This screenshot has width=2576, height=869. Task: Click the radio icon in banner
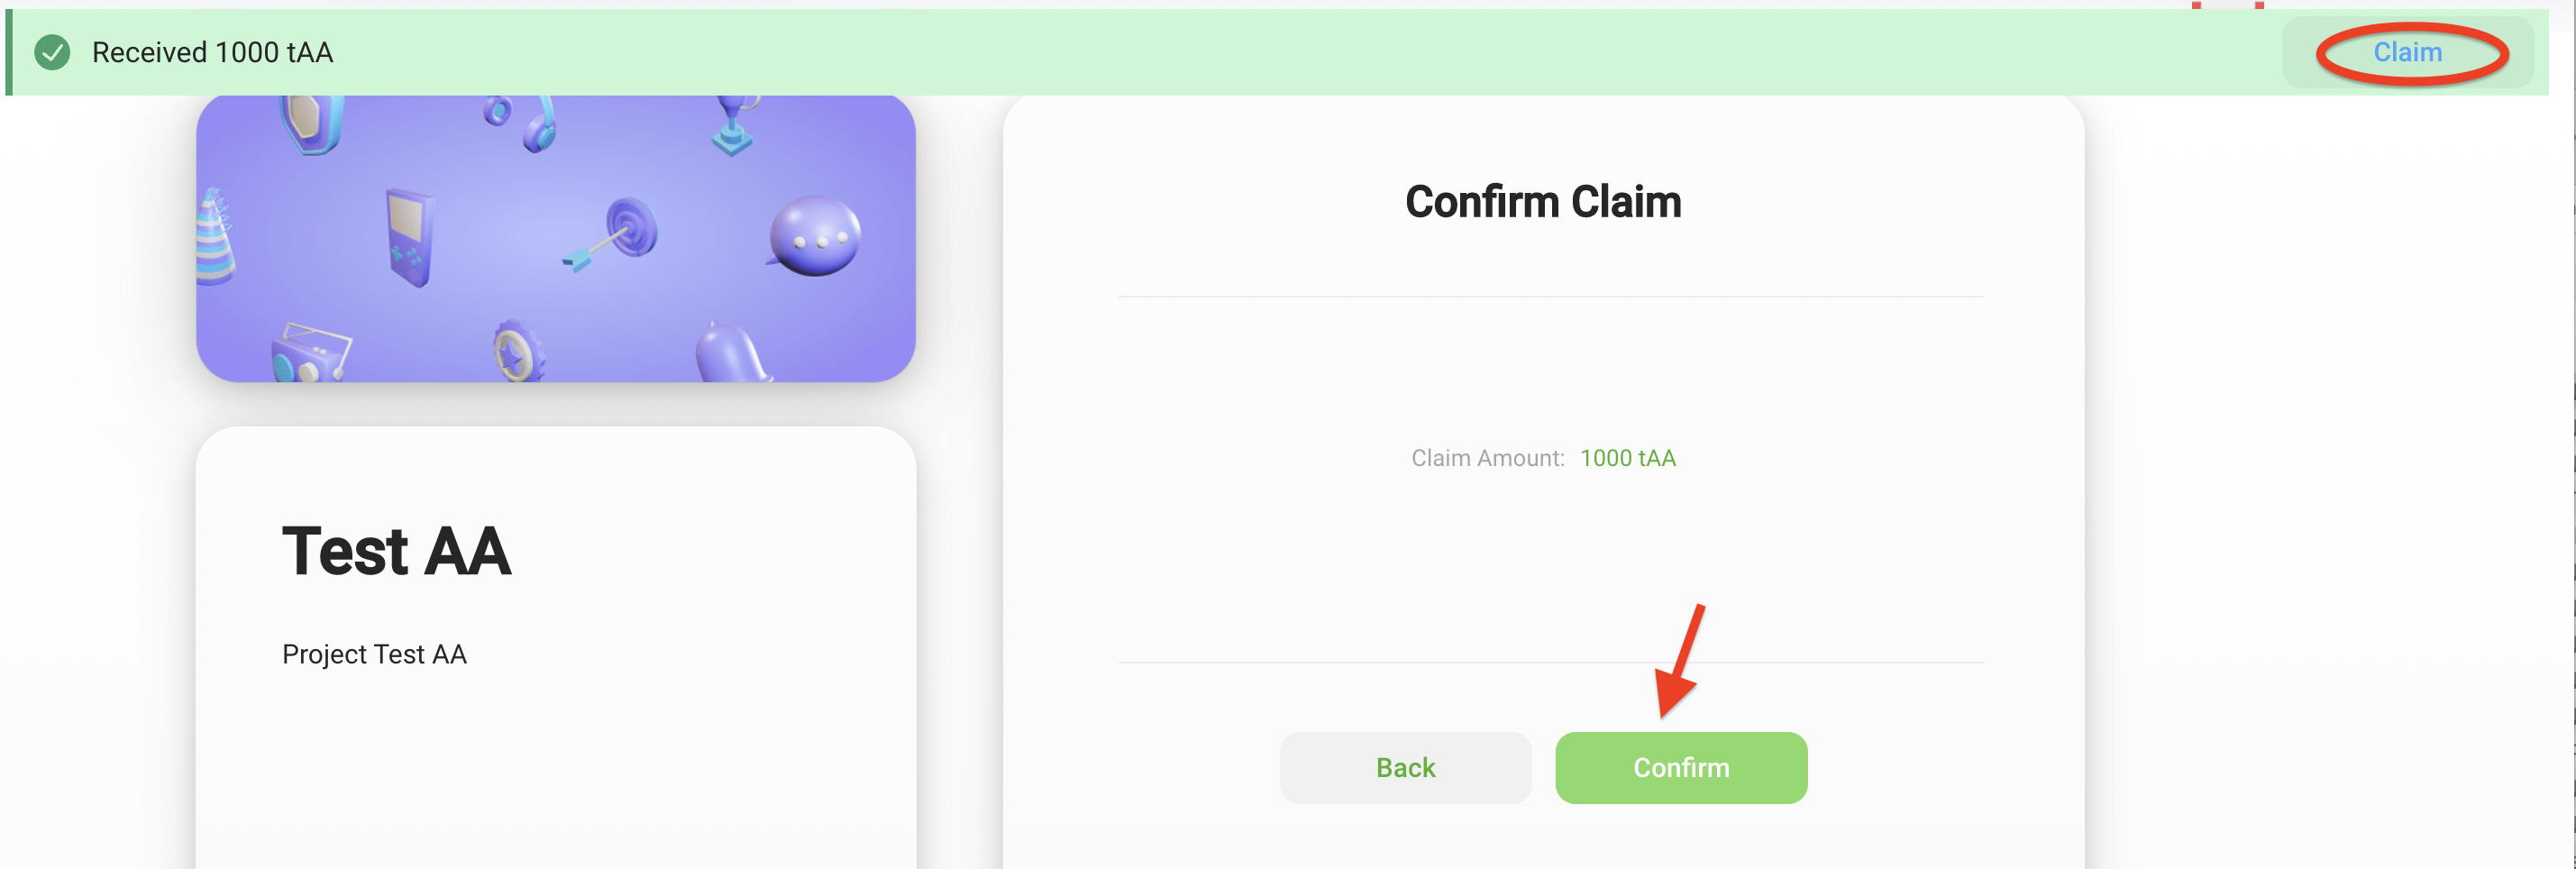coord(310,355)
